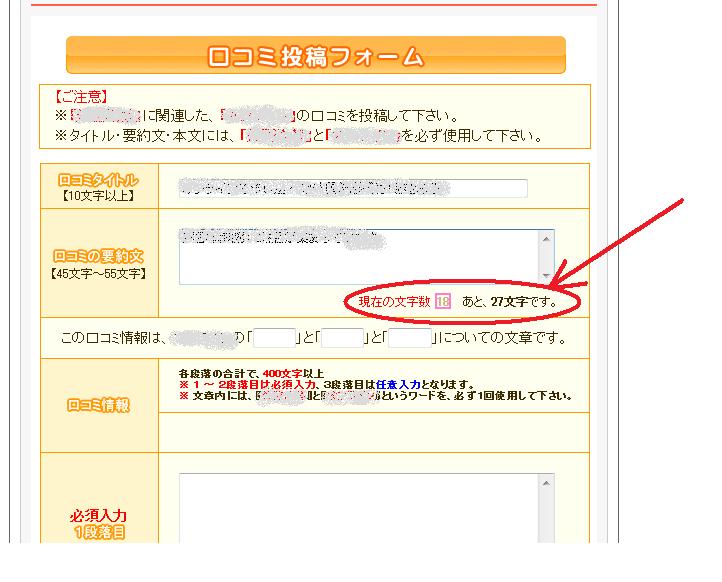Click the 口コミの要約文 orange label
Screen dimensions: 722x582
pos(99,256)
